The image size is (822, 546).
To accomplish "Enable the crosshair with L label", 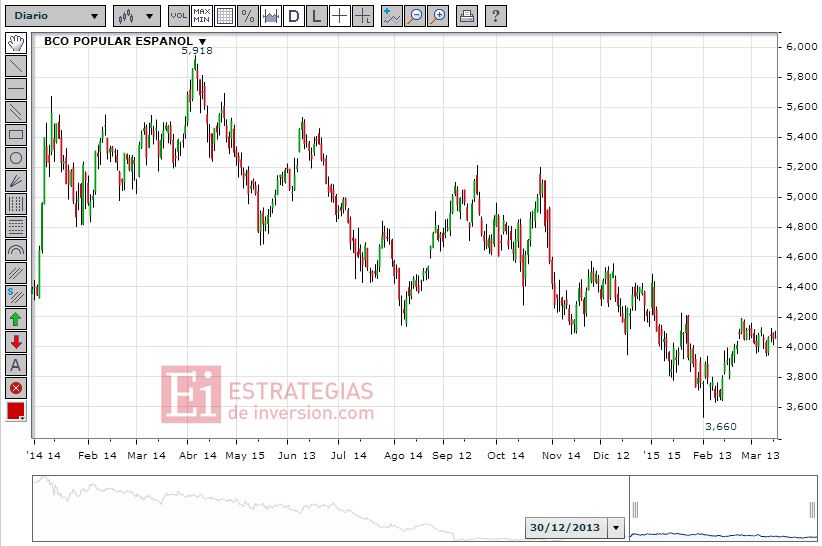I will tap(363, 16).
